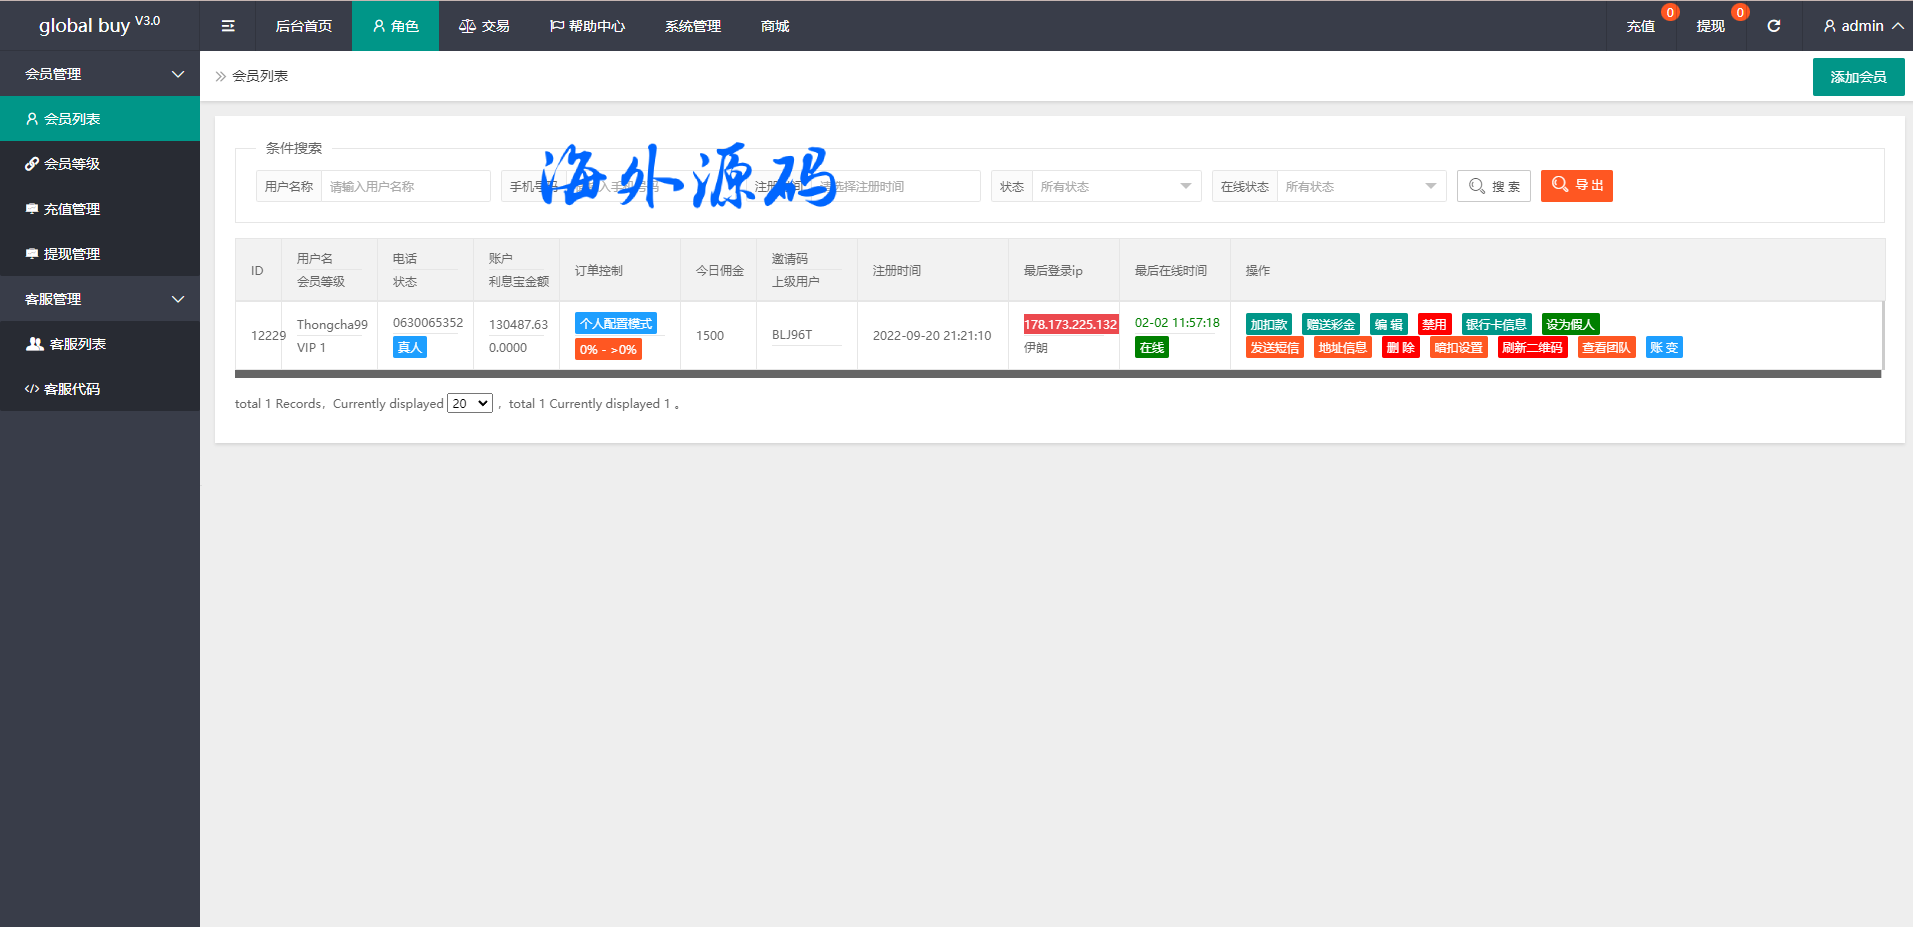This screenshot has width=1913, height=927.
Task: Click the 真人 status tag
Action: (x=409, y=347)
